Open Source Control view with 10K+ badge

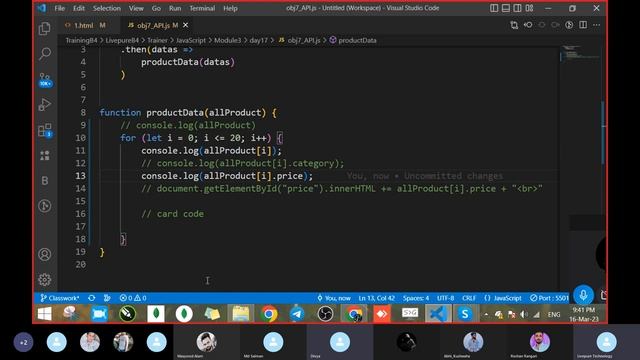[44, 79]
